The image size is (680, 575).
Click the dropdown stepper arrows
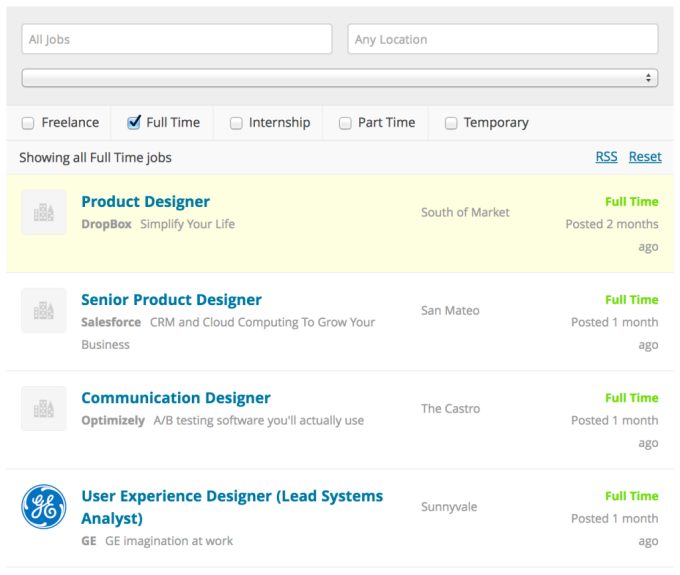[648, 78]
